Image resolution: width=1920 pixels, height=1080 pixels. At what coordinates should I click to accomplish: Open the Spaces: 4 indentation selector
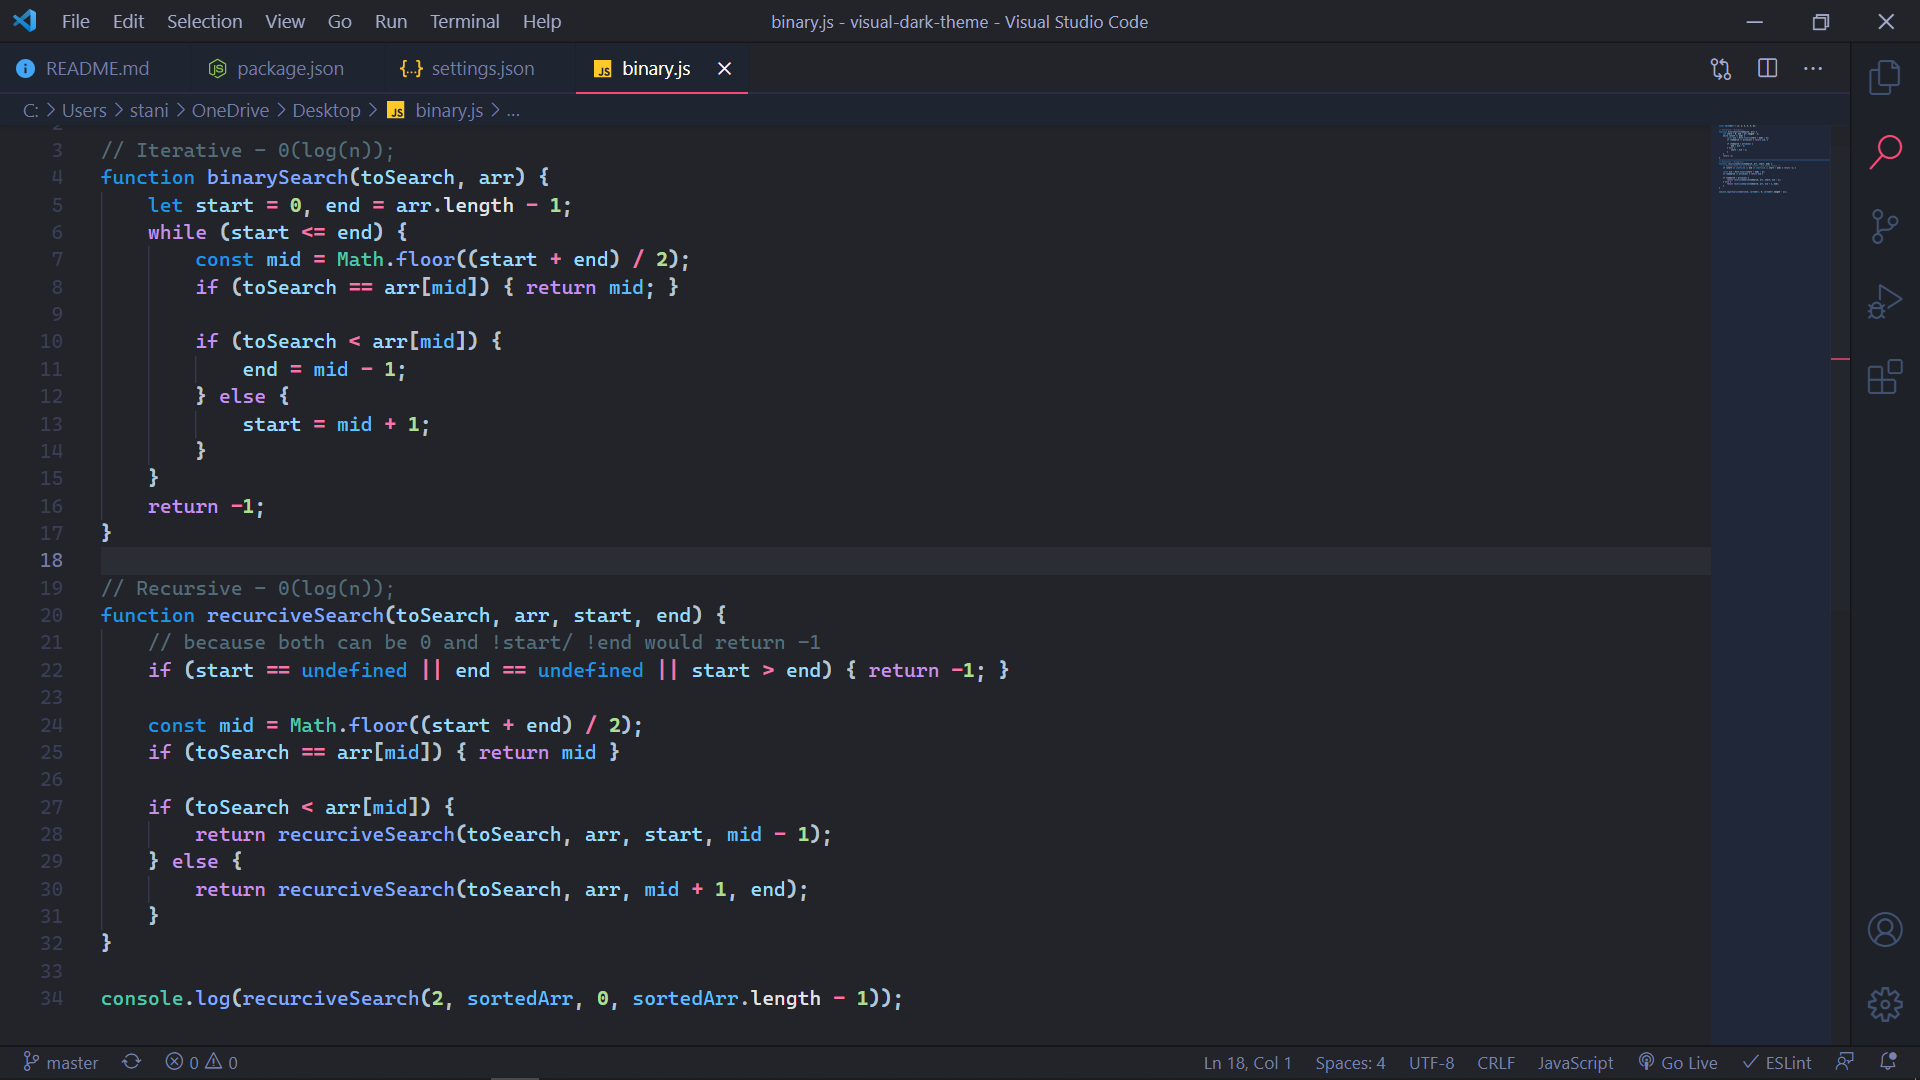(1350, 1062)
